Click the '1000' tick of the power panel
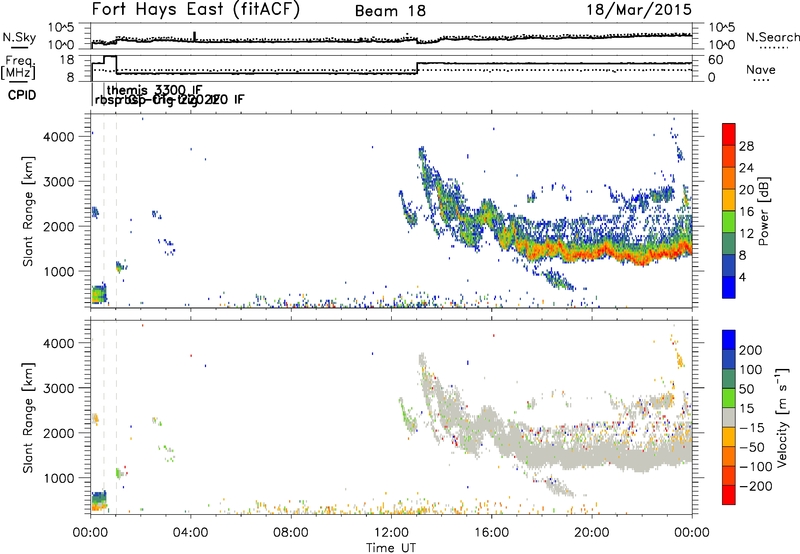800x554 pixels. pyautogui.click(x=59, y=271)
